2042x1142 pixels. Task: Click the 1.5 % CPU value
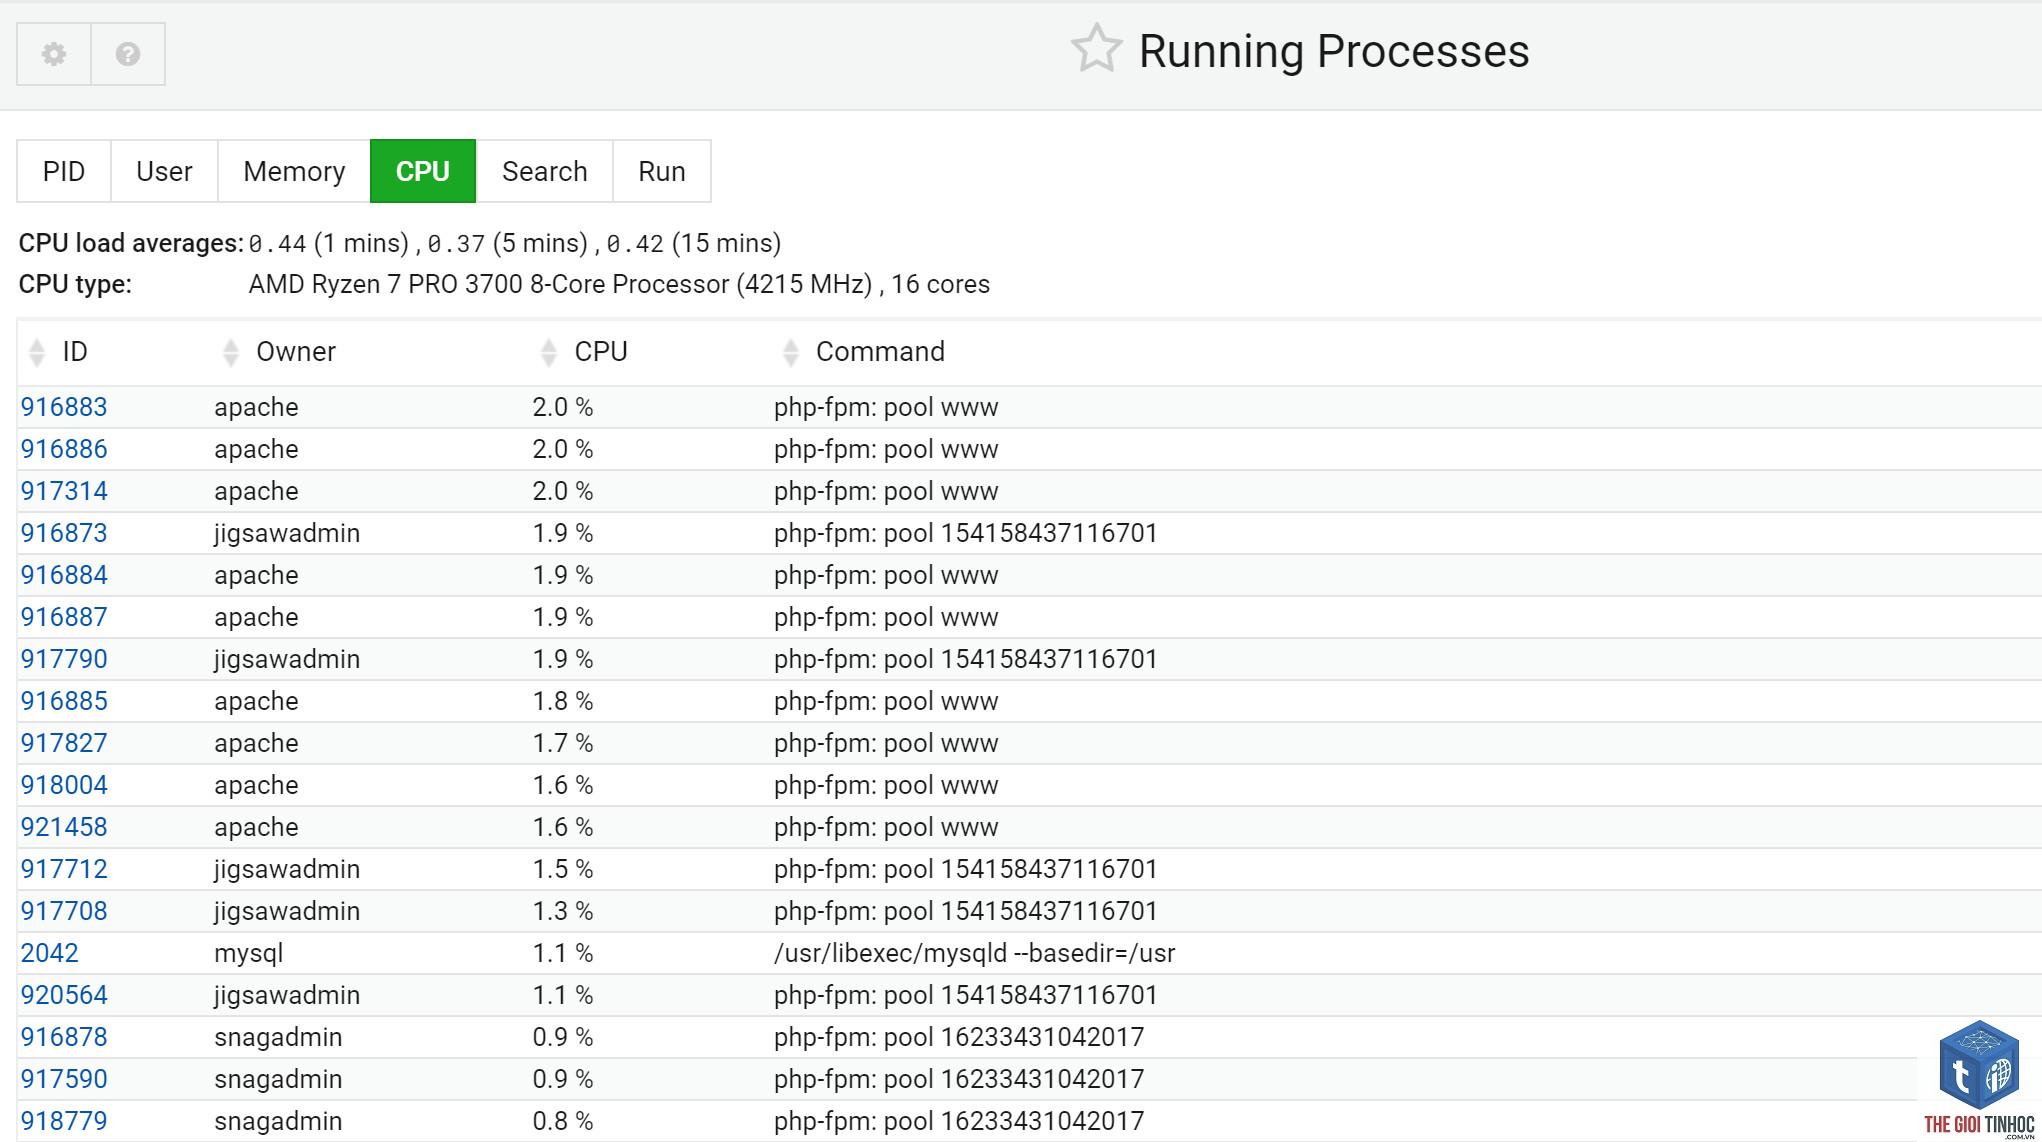point(563,869)
